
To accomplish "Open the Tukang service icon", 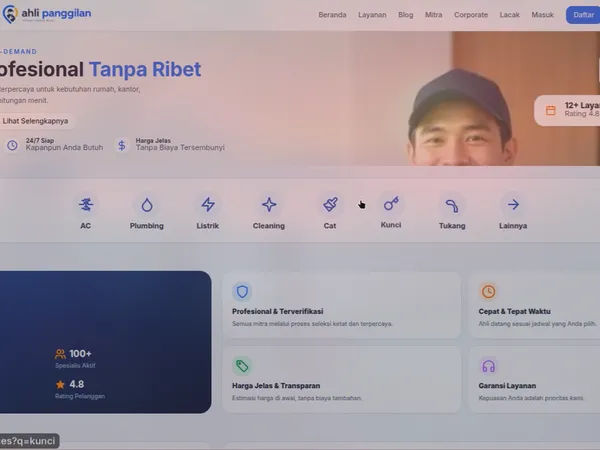I will click(x=452, y=205).
